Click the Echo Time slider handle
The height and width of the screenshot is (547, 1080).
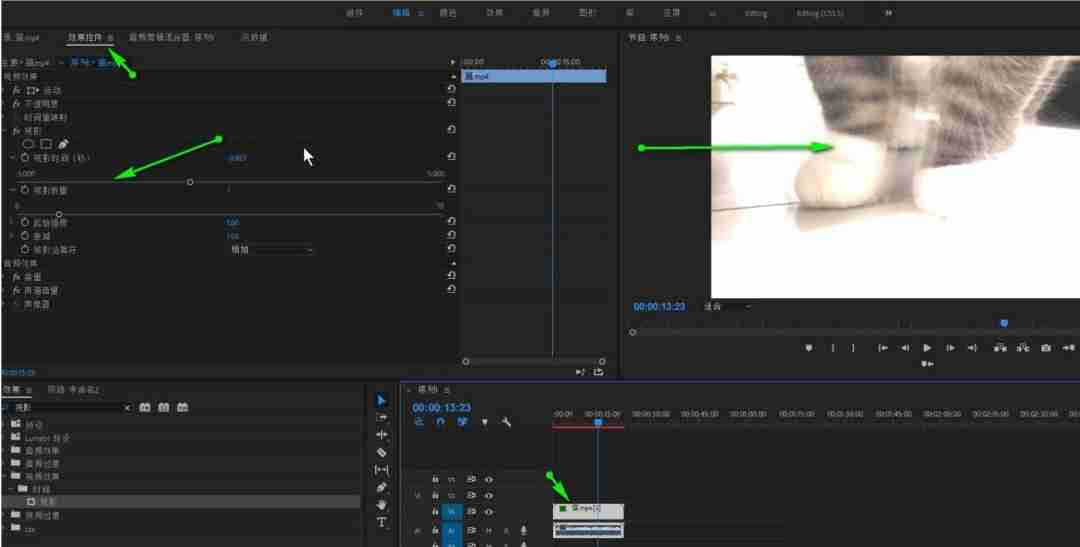click(x=190, y=182)
